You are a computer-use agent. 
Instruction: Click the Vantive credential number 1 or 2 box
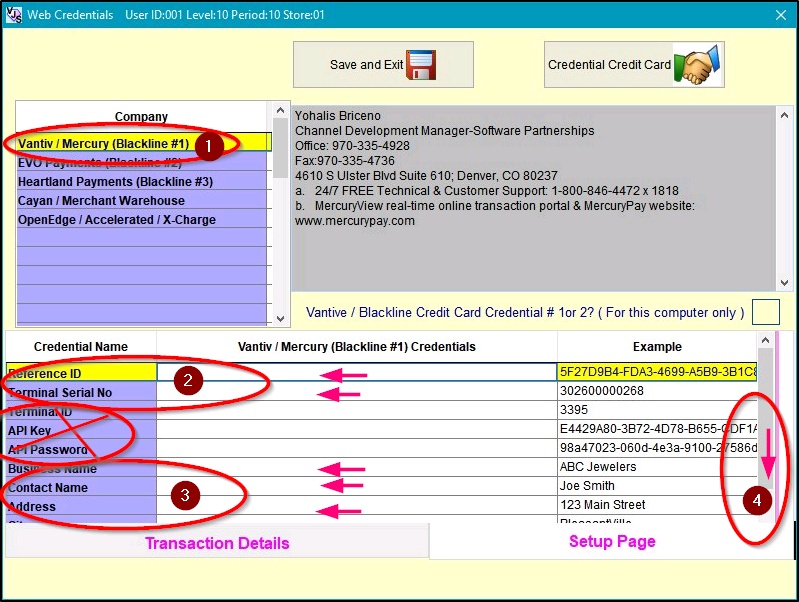coord(765,312)
